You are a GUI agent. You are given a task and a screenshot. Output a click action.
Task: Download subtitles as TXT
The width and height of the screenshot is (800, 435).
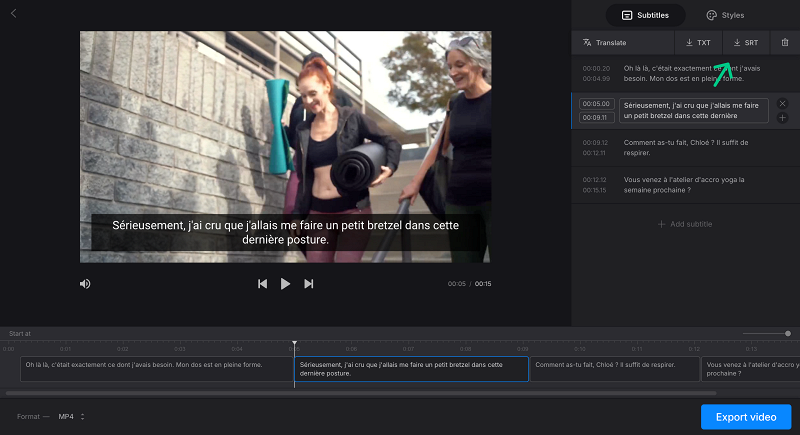[x=698, y=43]
